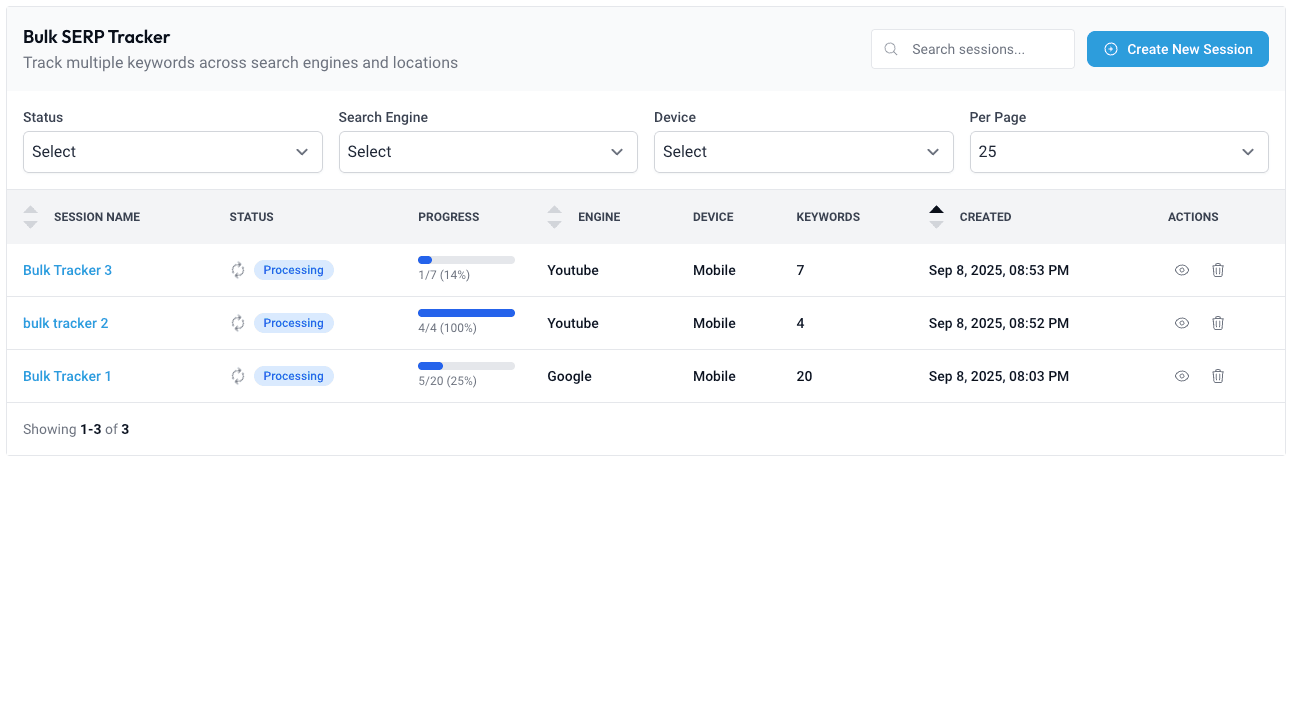Click the Bulk Tracker 1 progress bar at 25%
Image resolution: width=1292 pixels, height=723 pixels.
[466, 366]
